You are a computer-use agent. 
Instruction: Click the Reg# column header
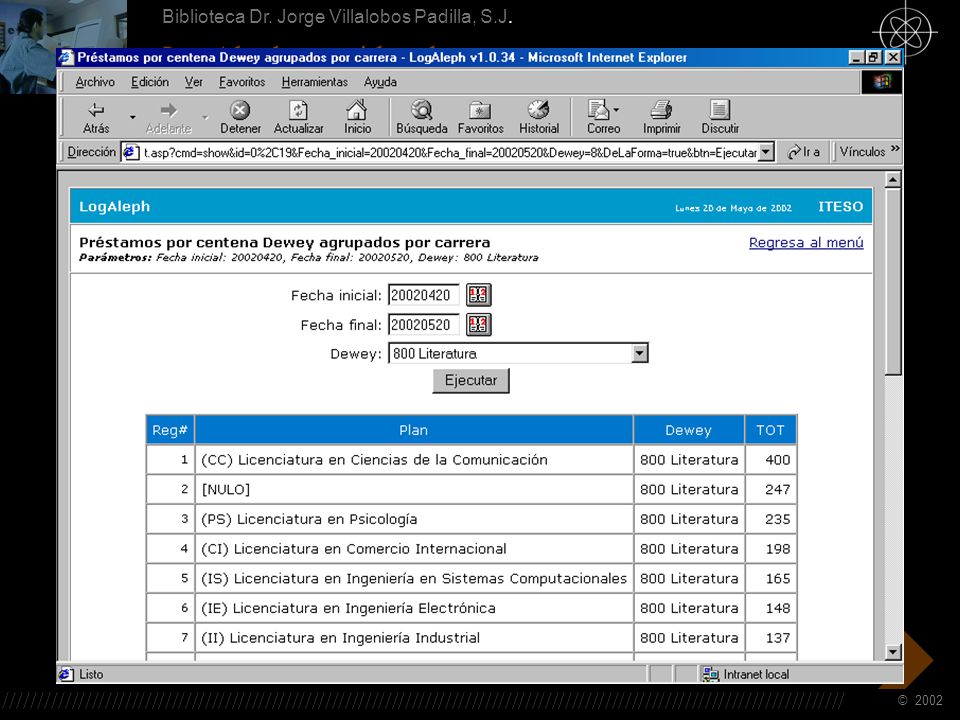pos(170,430)
